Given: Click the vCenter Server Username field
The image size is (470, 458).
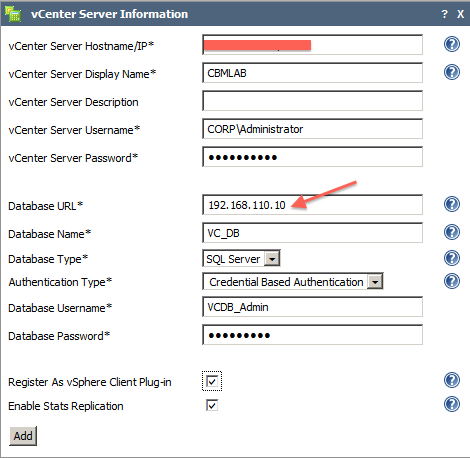Looking at the screenshot, I should pos(312,129).
